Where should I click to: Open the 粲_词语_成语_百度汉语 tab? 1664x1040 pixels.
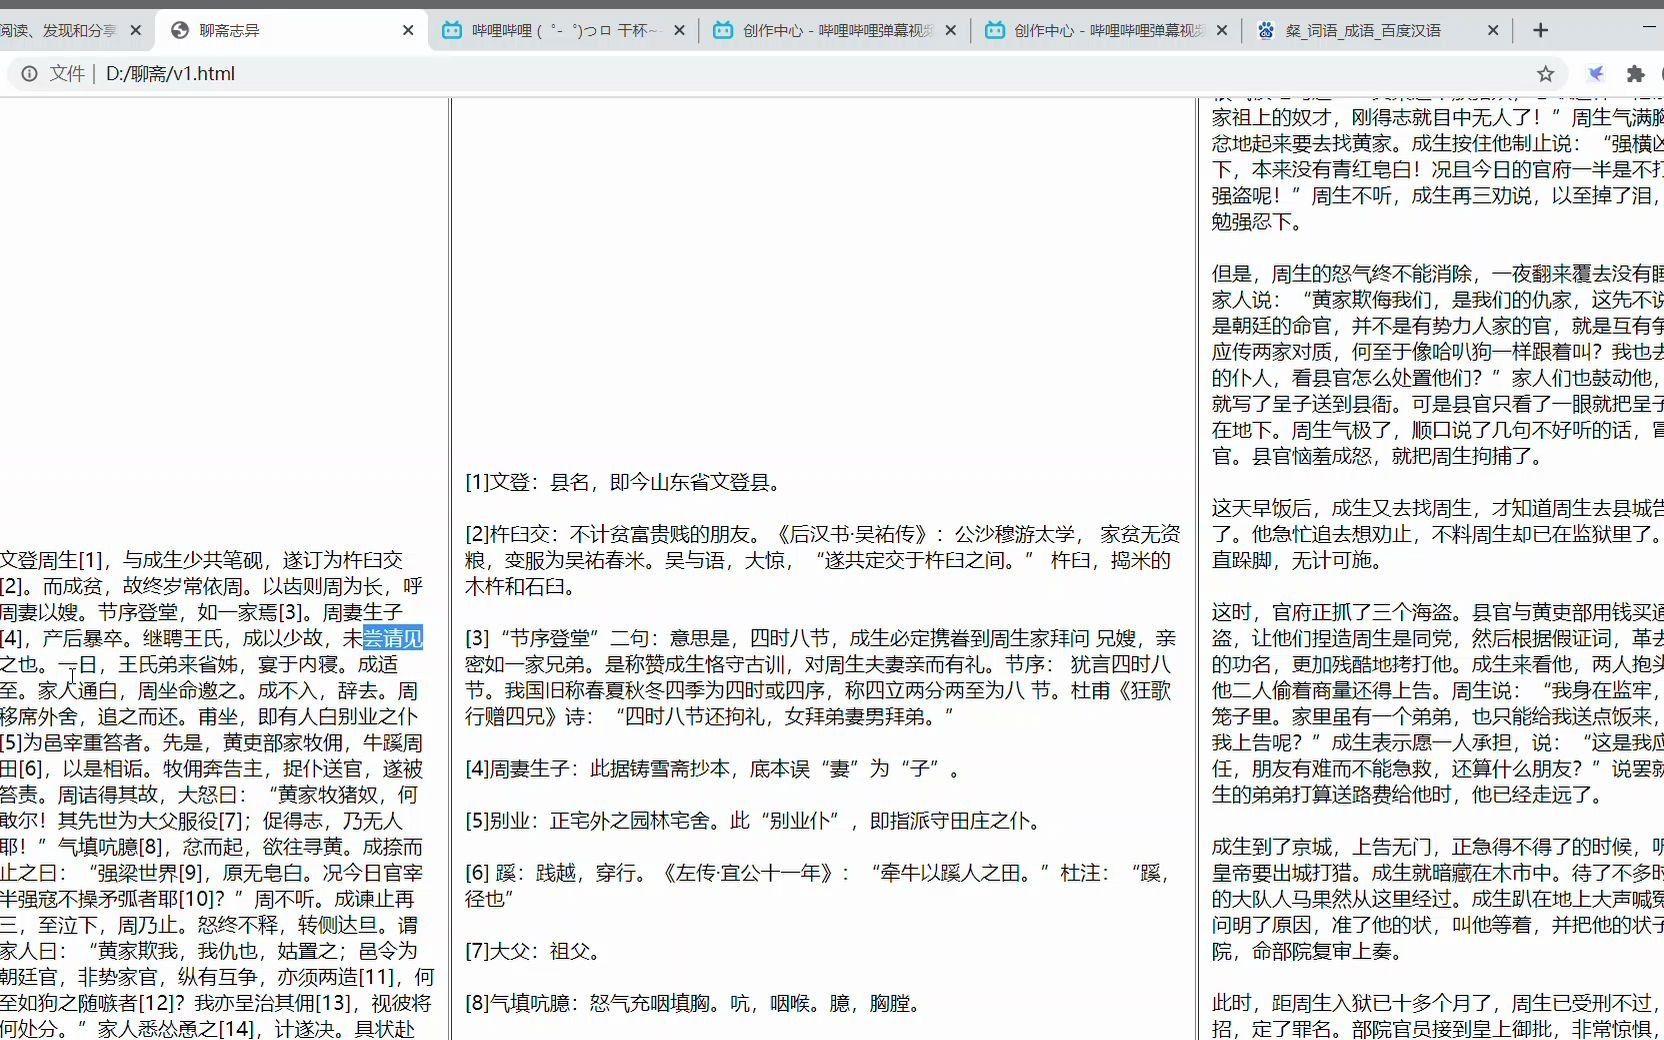(x=1378, y=30)
